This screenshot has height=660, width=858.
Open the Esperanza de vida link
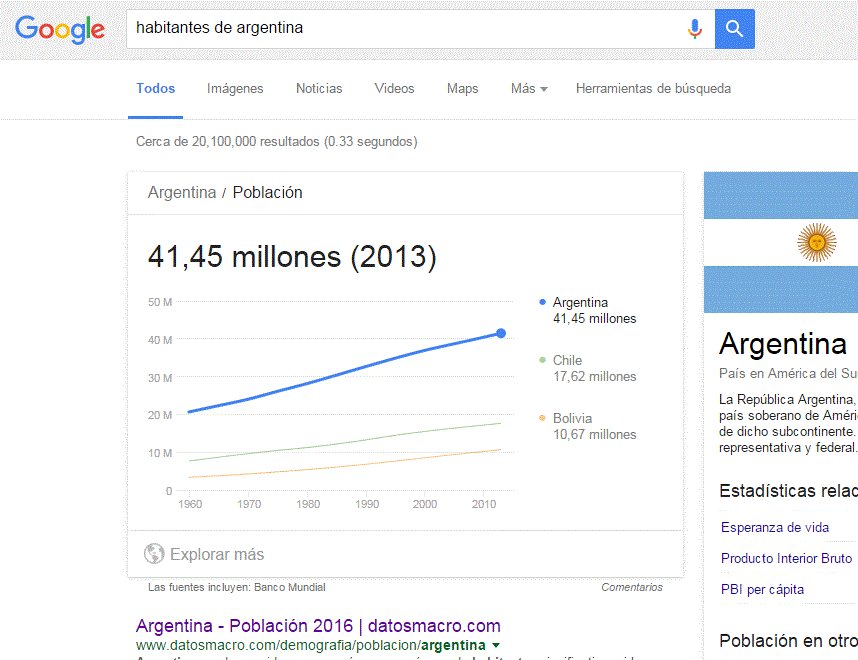coord(775,528)
